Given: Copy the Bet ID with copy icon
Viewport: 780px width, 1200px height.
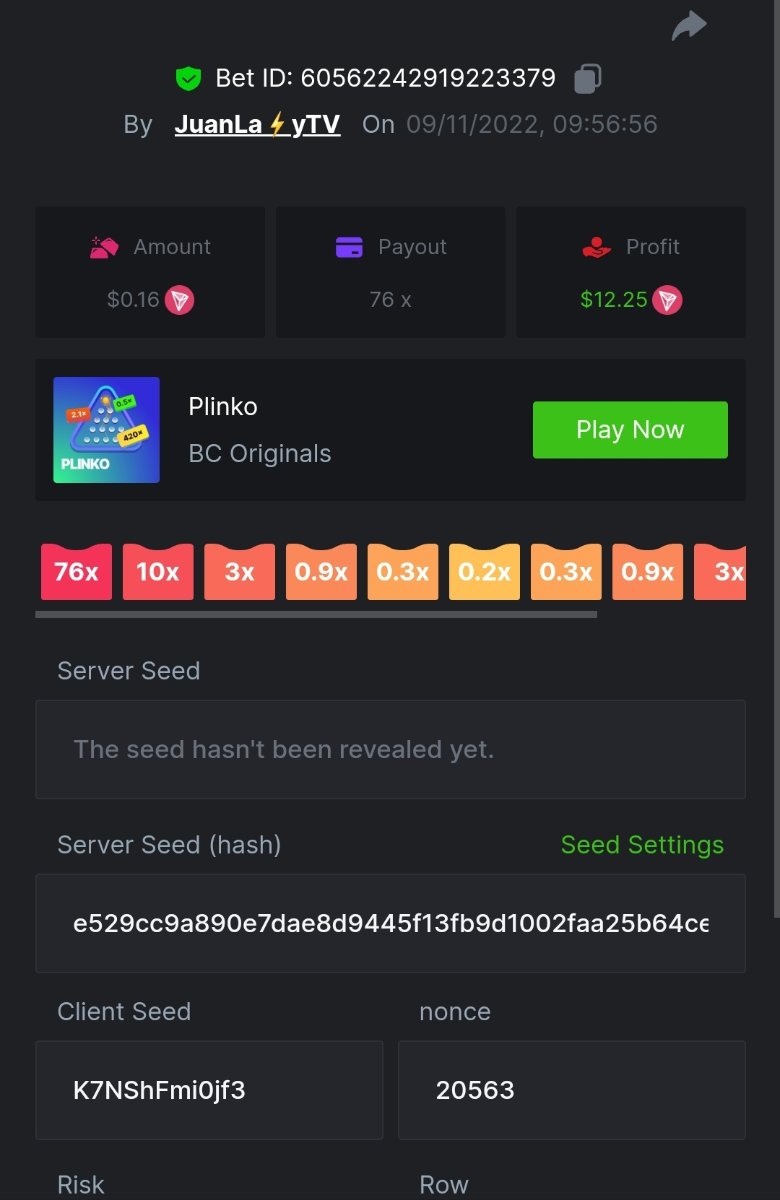Looking at the screenshot, I should point(588,78).
